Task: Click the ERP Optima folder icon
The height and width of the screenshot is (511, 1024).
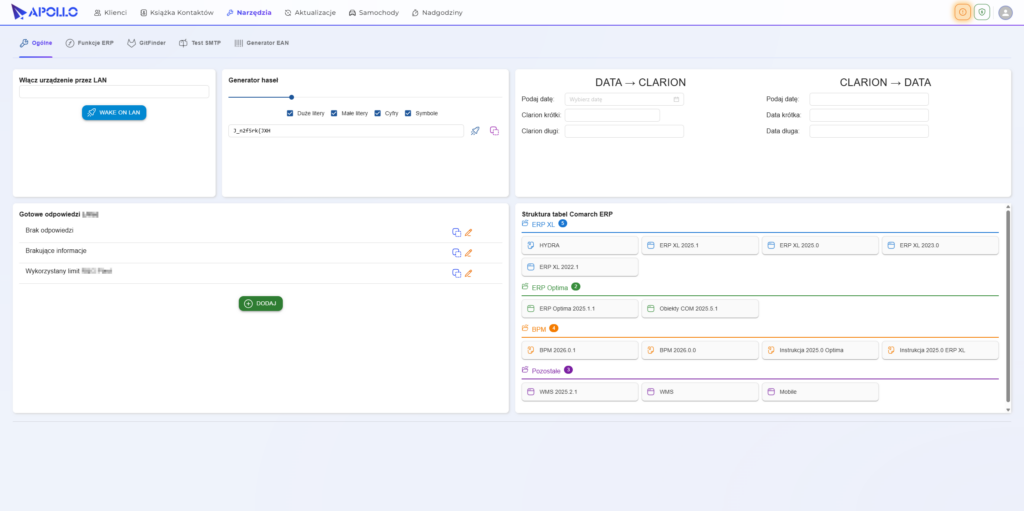Action: [525, 286]
